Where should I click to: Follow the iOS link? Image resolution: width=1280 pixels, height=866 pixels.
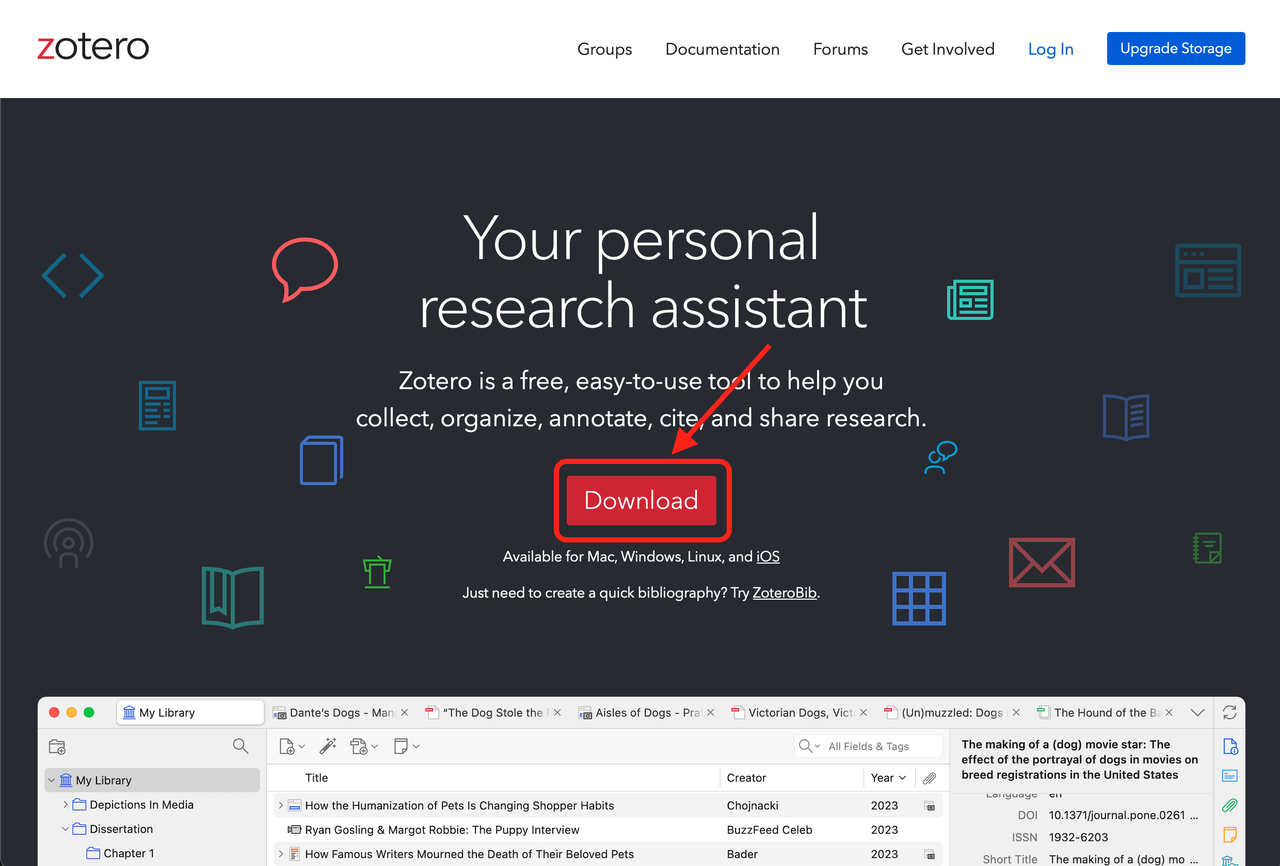(768, 557)
